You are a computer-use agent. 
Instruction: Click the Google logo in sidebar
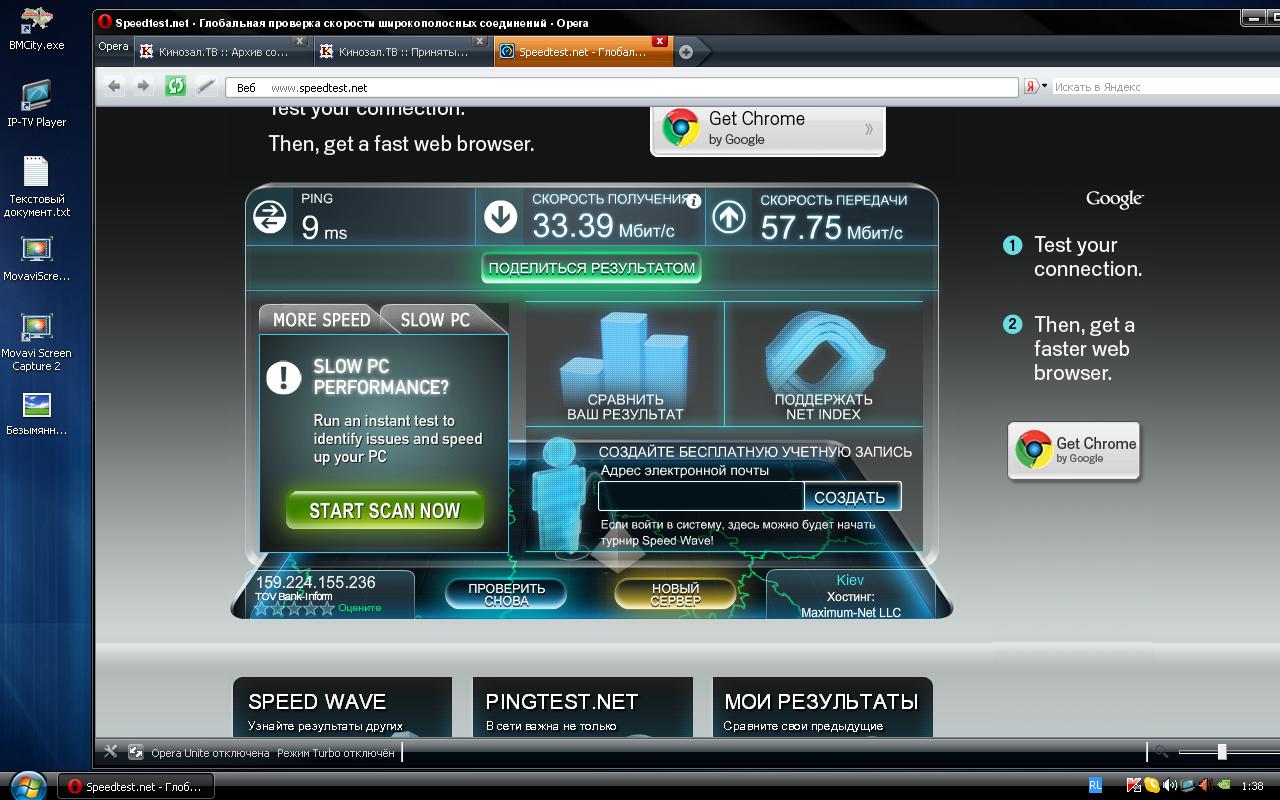click(1114, 199)
